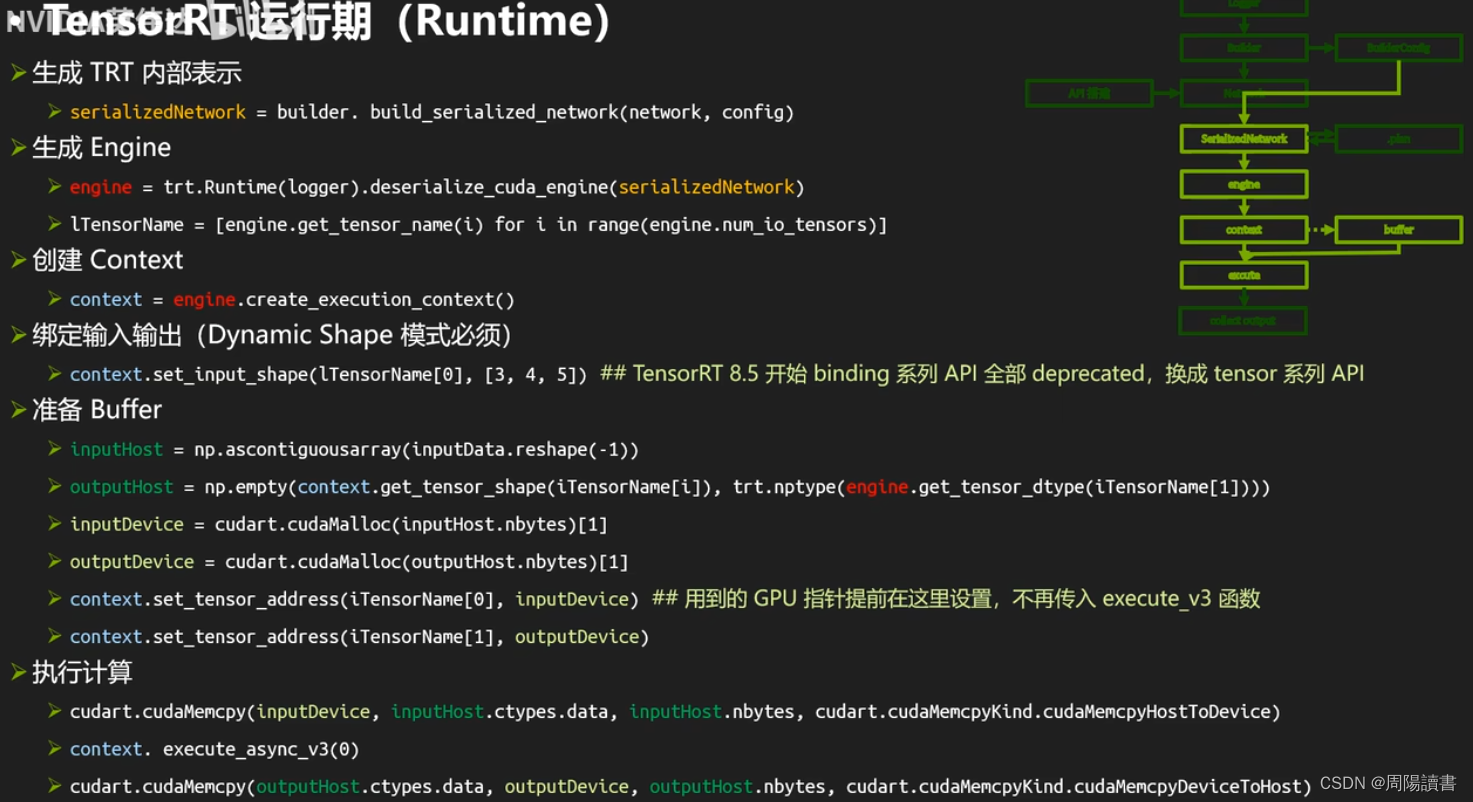Click the np.ascontiguousarray inputHost line

point(354,450)
